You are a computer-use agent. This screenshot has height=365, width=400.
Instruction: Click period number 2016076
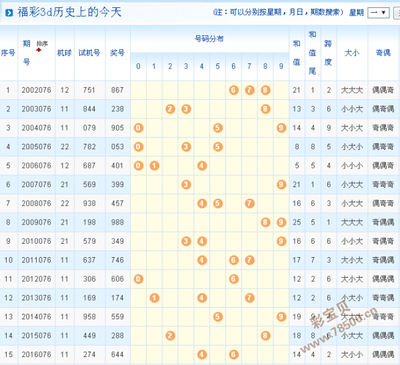[x=36, y=354]
